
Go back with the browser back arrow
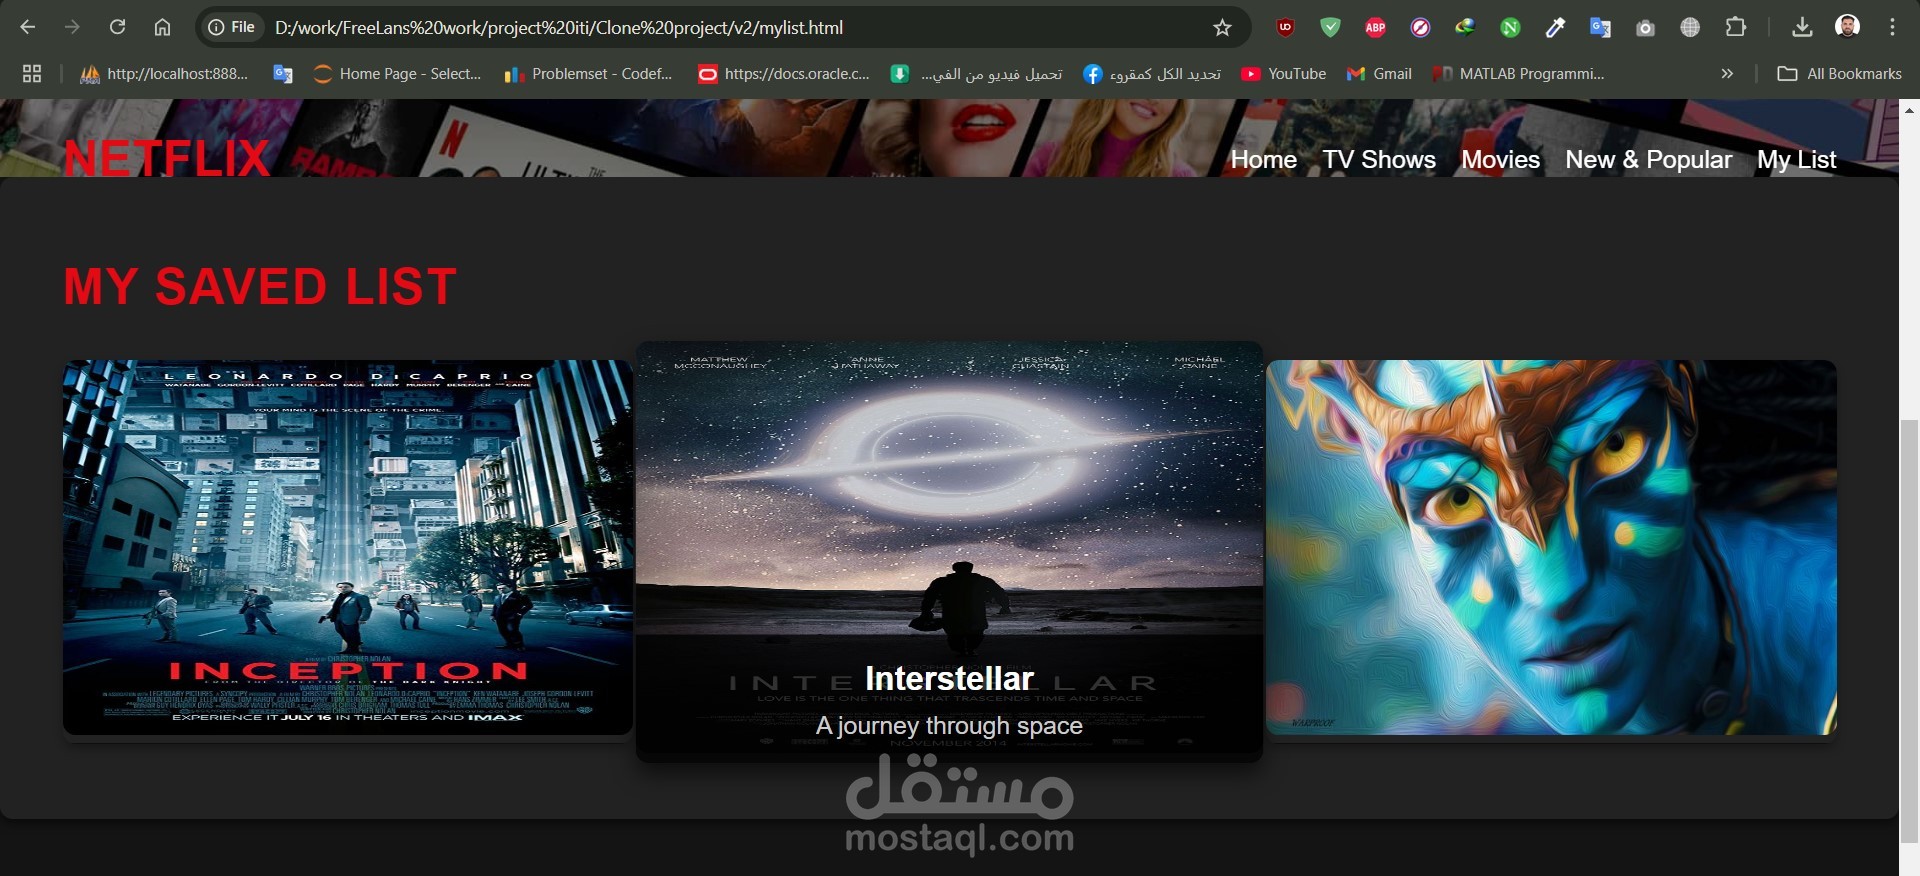[x=28, y=27]
